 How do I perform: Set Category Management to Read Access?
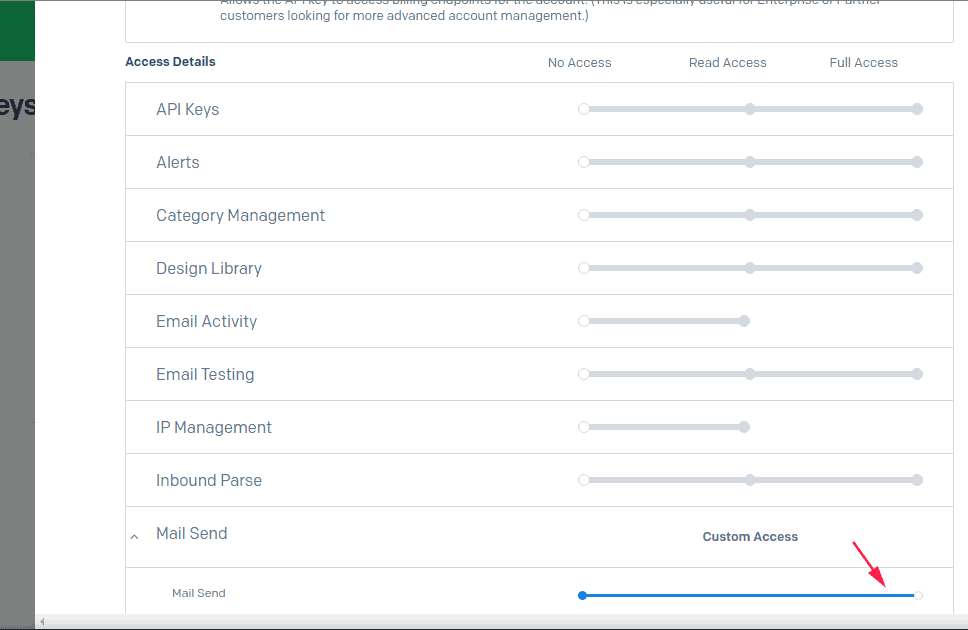click(749, 216)
